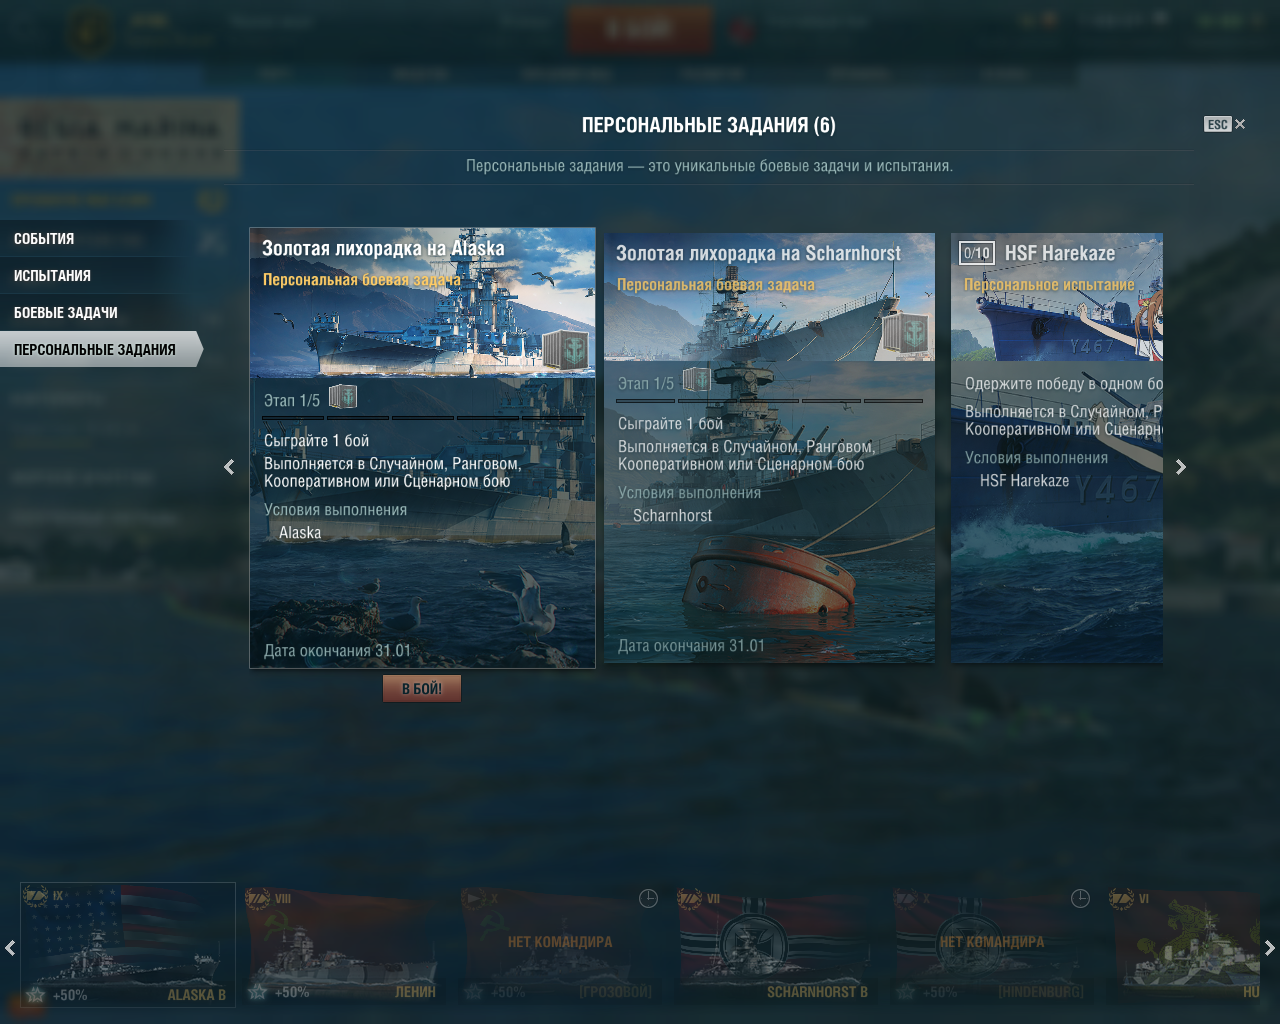
Task: Click the Alaska mission stage progress bar
Action: (x=423, y=417)
